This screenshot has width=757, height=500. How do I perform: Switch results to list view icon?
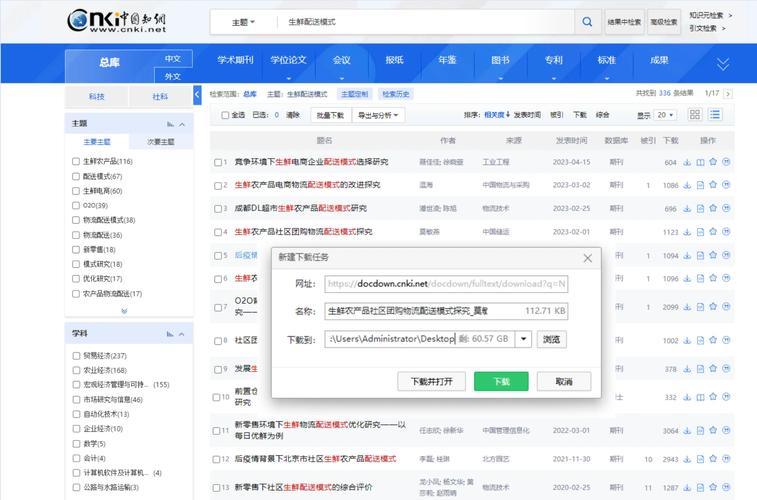pos(715,114)
